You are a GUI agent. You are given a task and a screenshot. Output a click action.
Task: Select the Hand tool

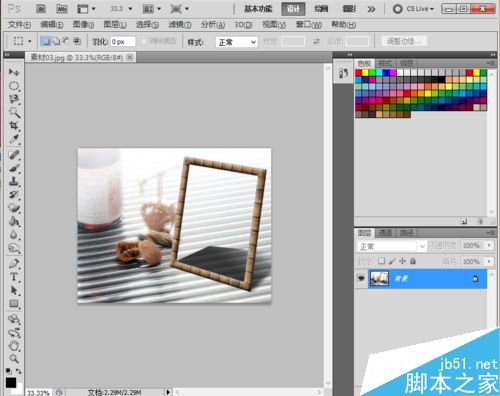pyautogui.click(x=14, y=346)
